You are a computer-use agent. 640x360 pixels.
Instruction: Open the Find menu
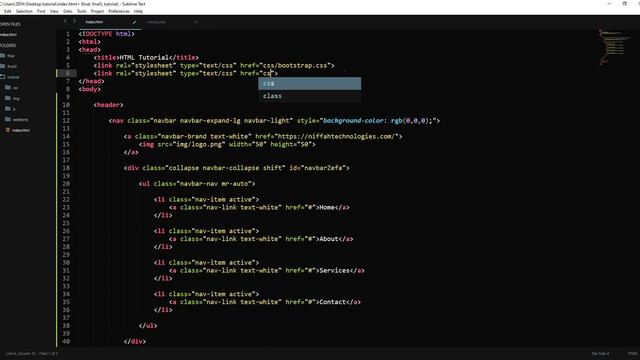click(x=41, y=11)
